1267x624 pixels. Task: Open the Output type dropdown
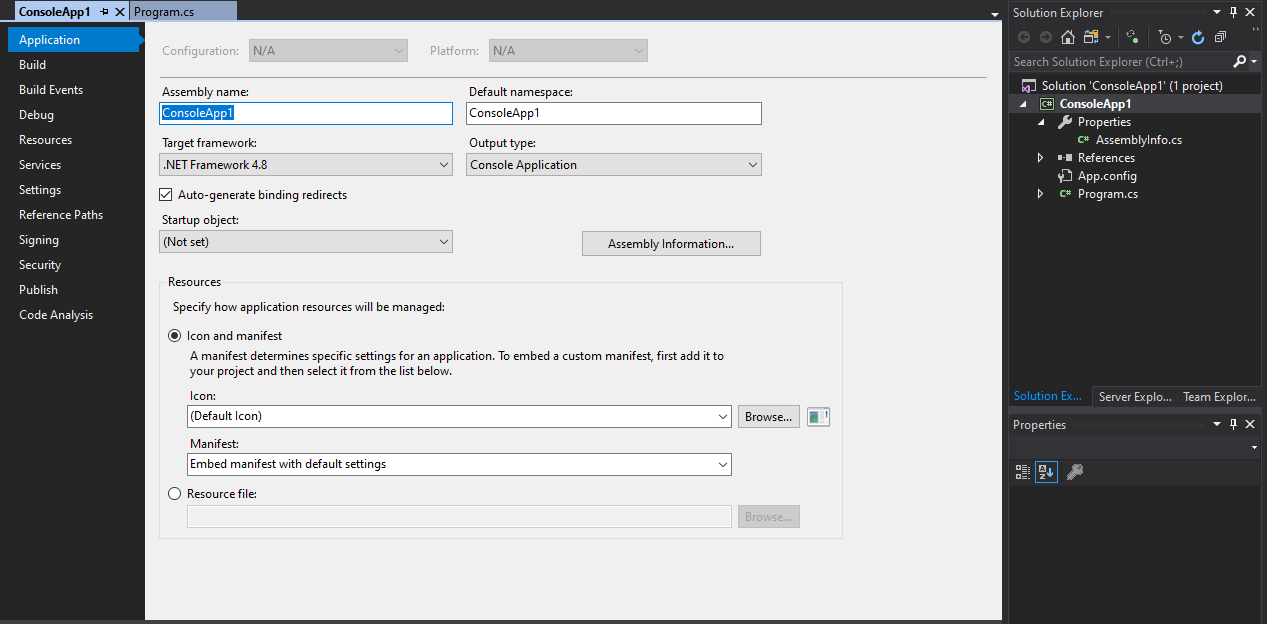point(613,165)
